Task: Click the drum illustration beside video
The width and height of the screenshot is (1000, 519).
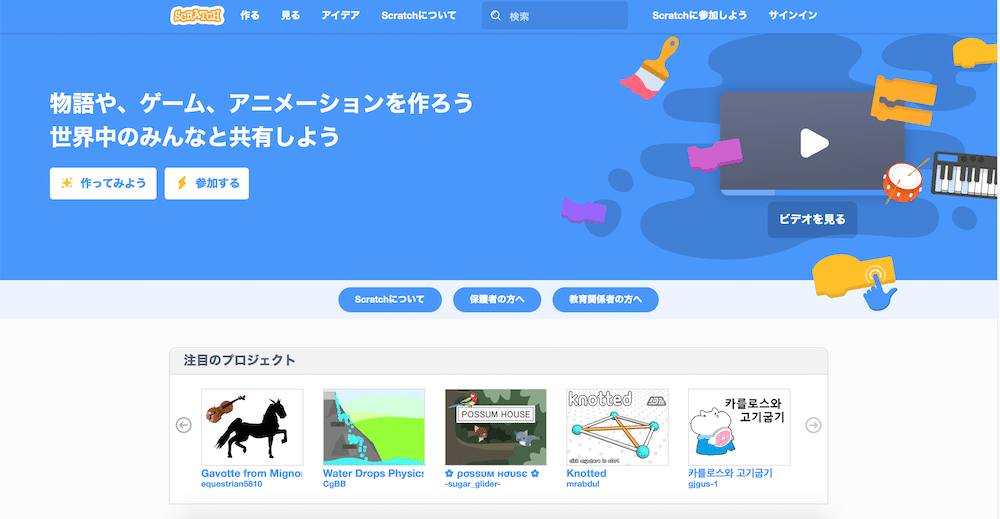Action: click(903, 182)
